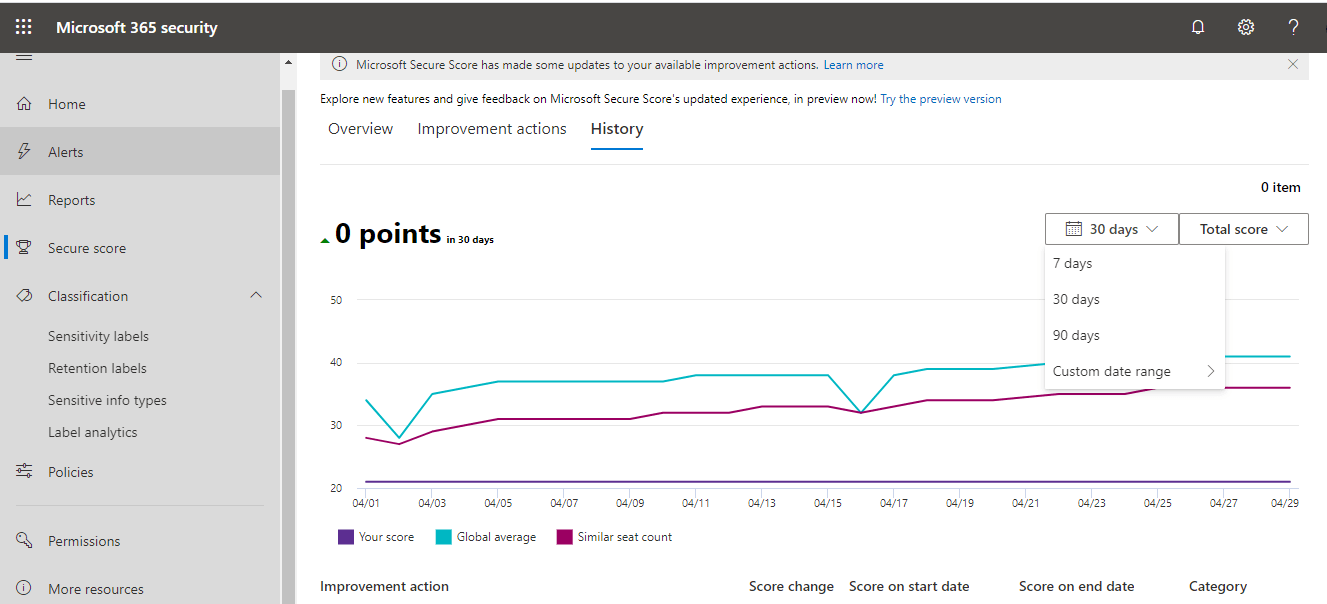Image resolution: width=1327 pixels, height=604 pixels.
Task: Open Reports in the sidebar
Action: coord(140,200)
